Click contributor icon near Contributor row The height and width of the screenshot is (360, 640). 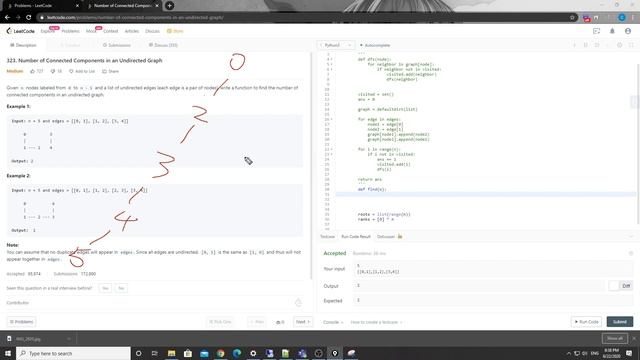[298, 302]
